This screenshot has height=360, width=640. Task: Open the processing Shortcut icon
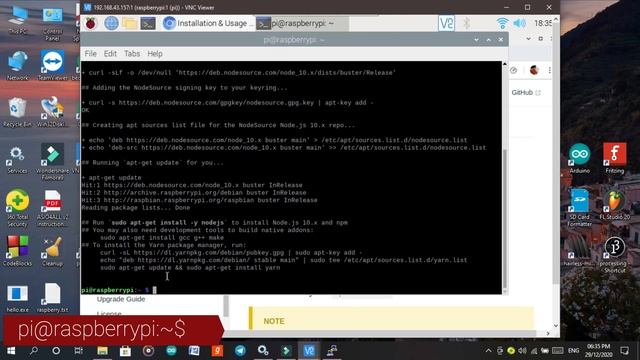[615, 255]
